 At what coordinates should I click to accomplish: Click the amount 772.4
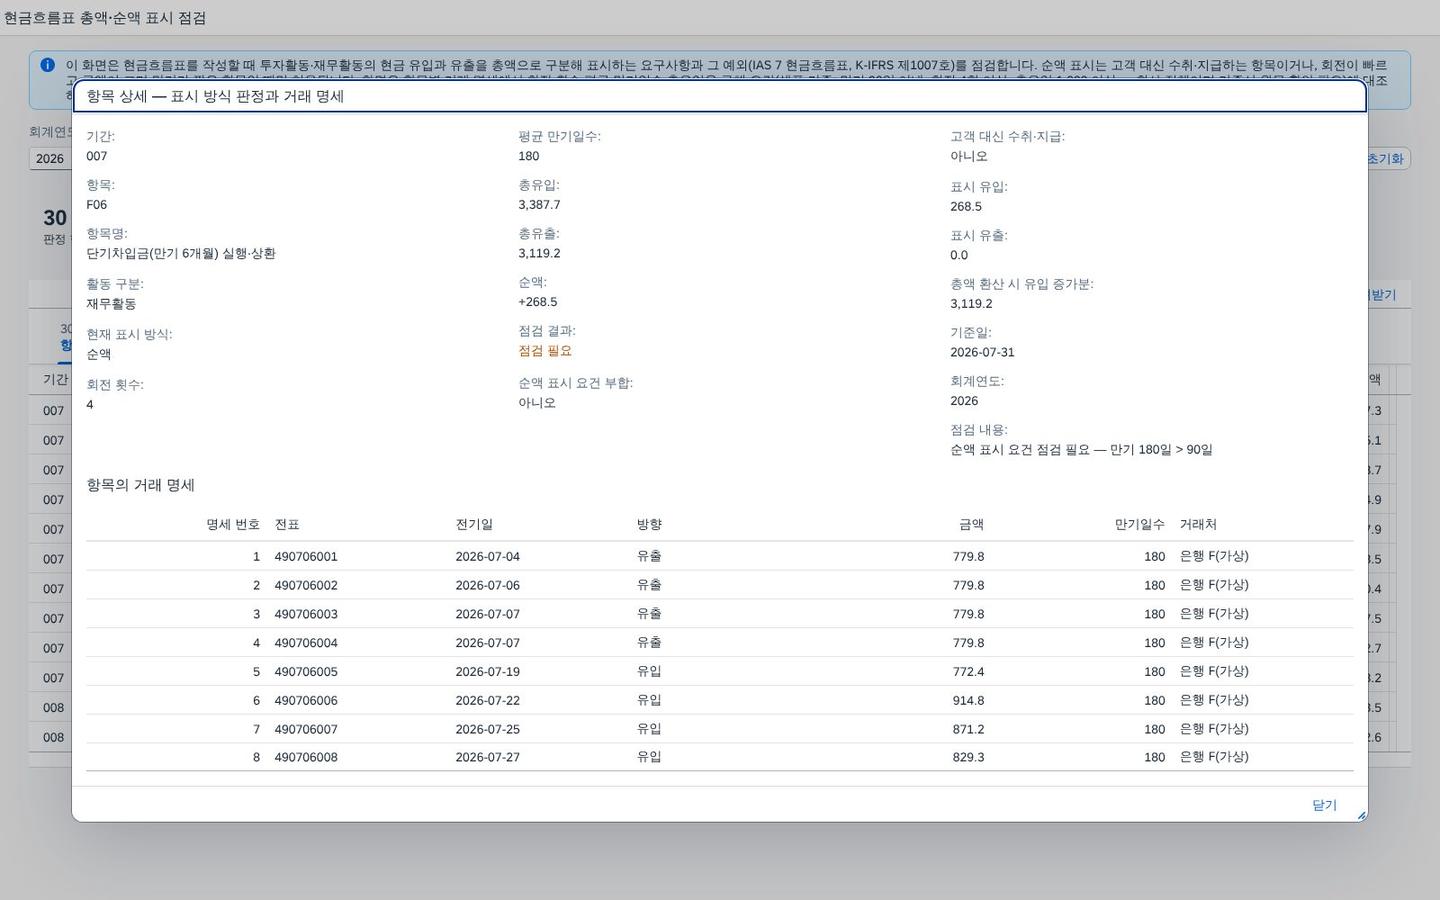968,672
